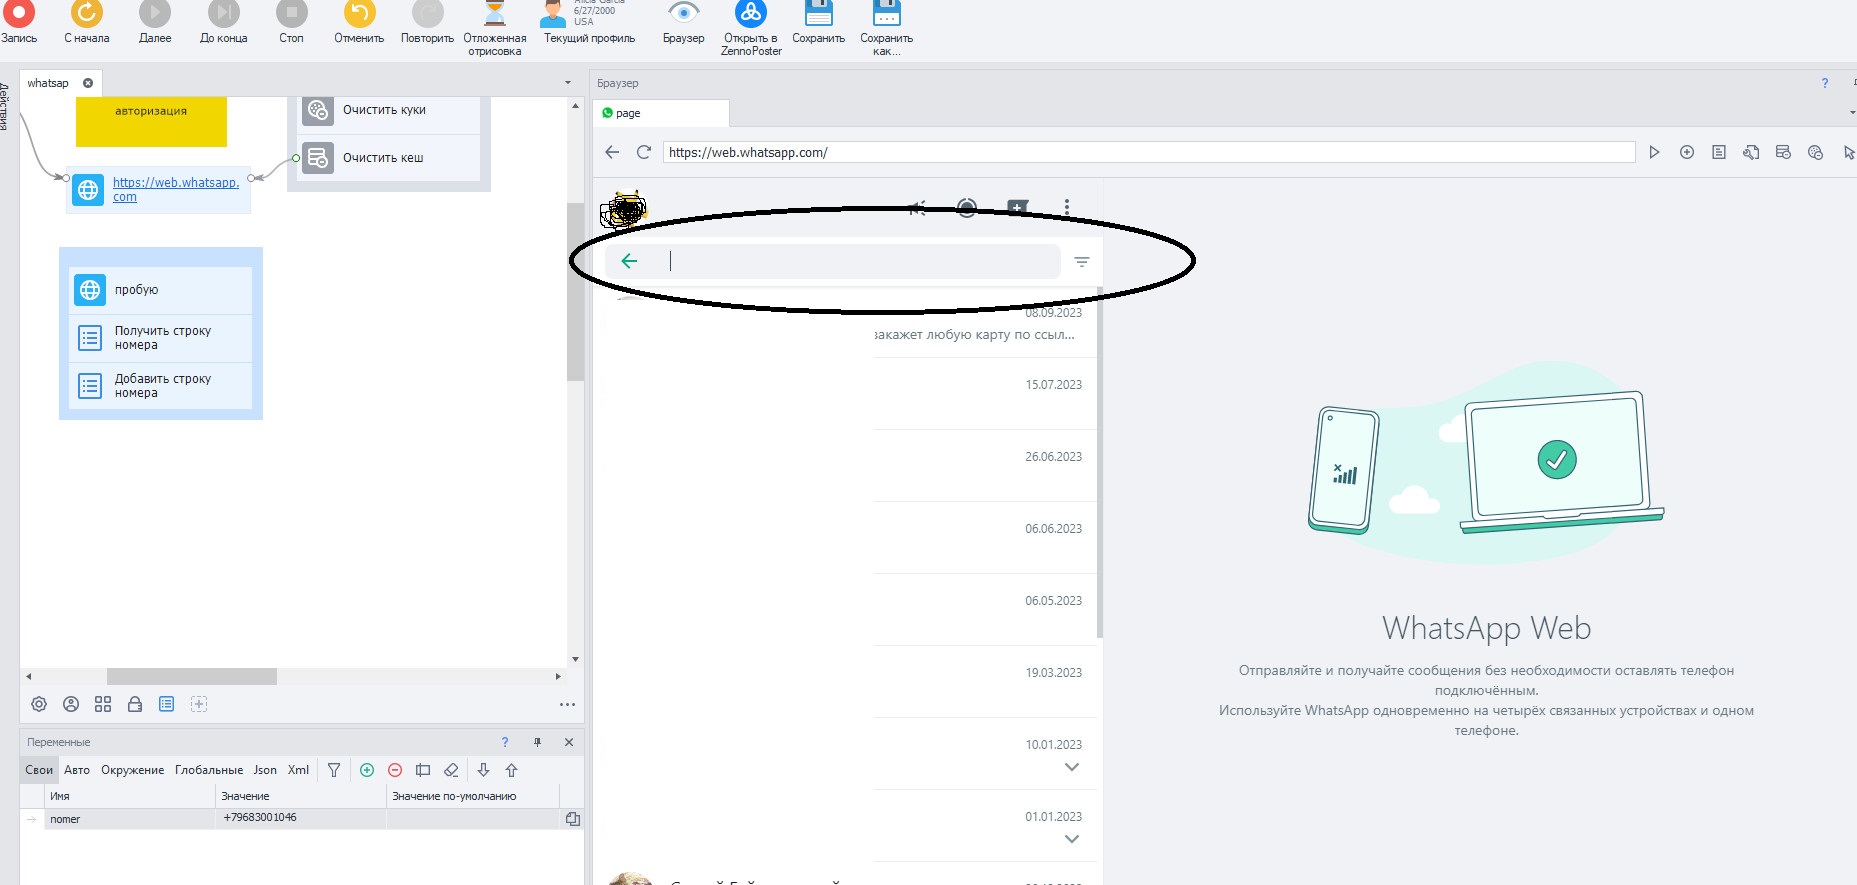Image resolution: width=1857 pixels, height=885 pixels.
Task: Reload the page in the embedded browser
Action: pyautogui.click(x=644, y=152)
